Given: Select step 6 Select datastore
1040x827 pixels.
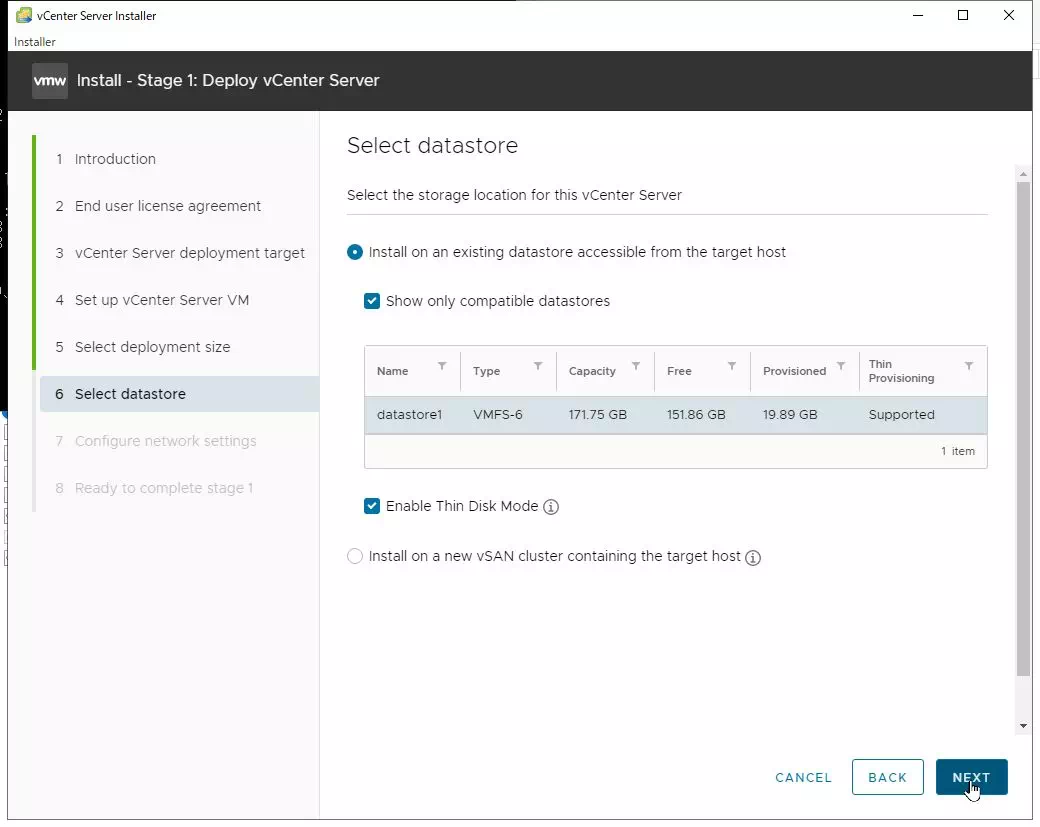Looking at the screenshot, I should point(179,394).
